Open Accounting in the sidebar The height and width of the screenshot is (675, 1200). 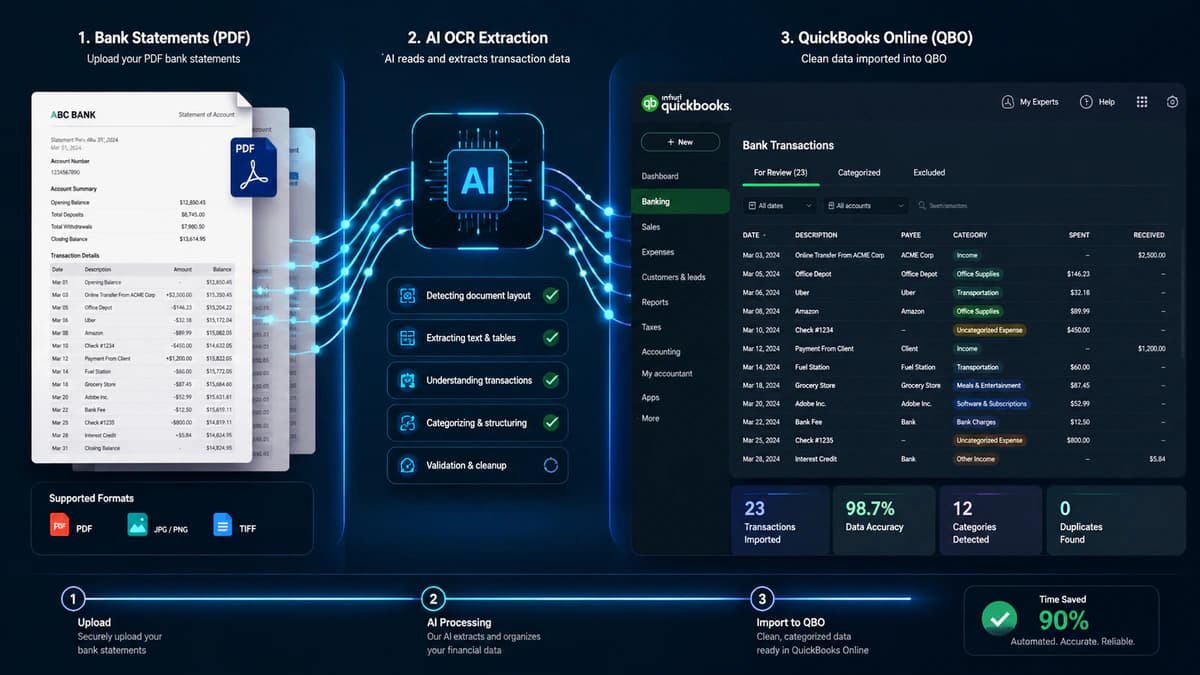pos(661,352)
